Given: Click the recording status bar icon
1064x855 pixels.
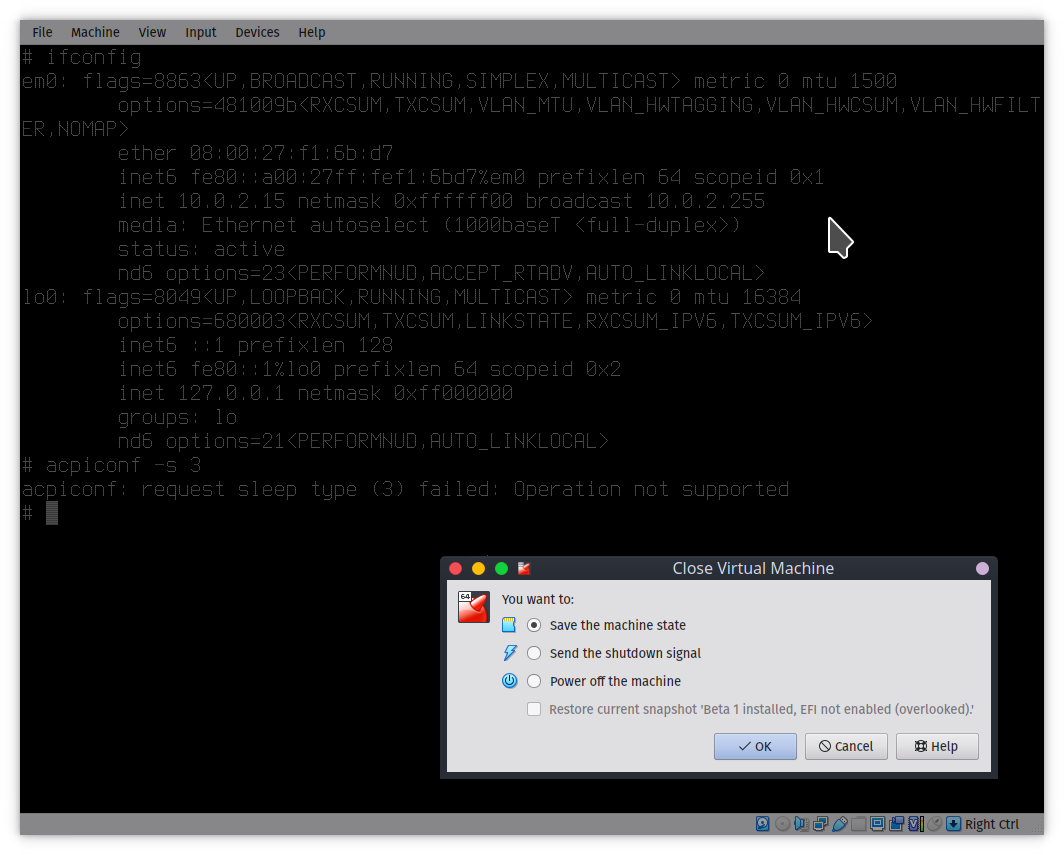Looking at the screenshot, I should 896,824.
